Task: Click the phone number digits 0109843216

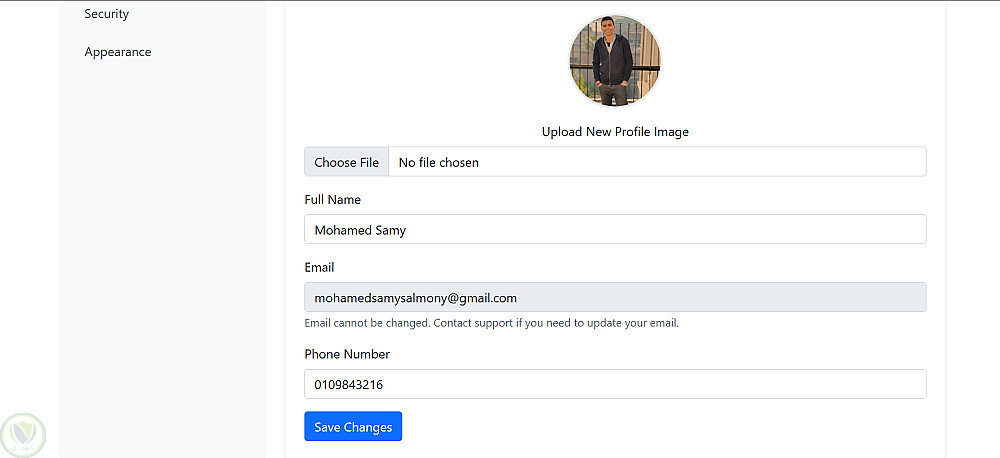Action: (349, 384)
